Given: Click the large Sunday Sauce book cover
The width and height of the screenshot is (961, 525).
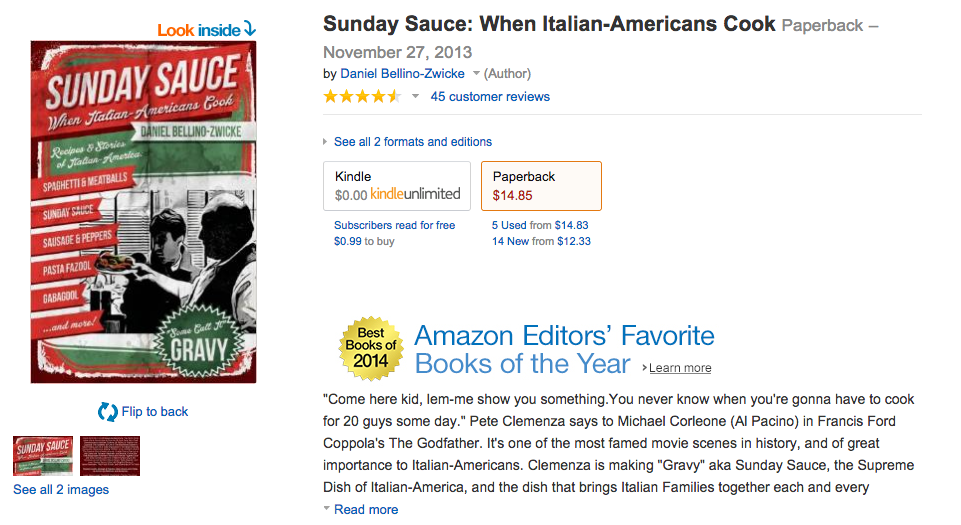Looking at the screenshot, I should tap(144, 212).
